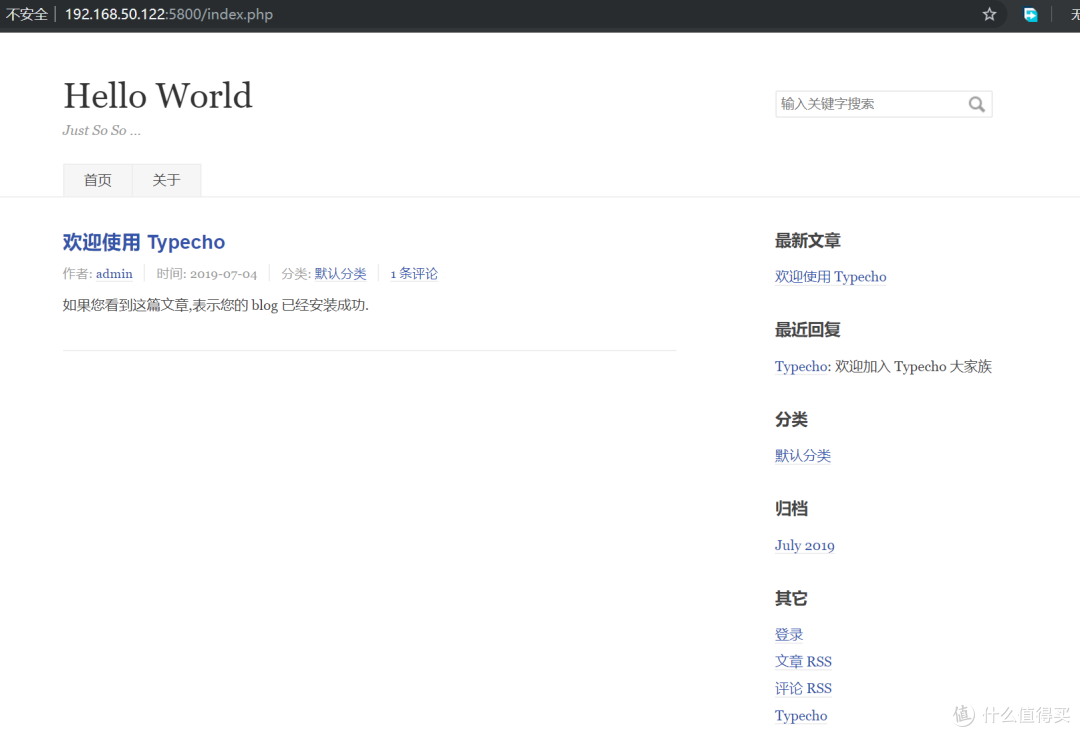Viewport: 1080px width, 737px height.
Task: Click the author link admin
Action: pos(113,273)
